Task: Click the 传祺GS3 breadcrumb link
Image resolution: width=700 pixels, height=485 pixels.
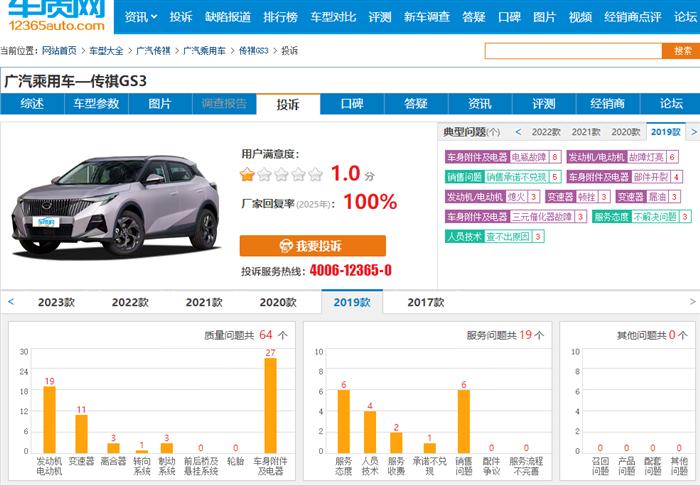Action: click(x=254, y=50)
